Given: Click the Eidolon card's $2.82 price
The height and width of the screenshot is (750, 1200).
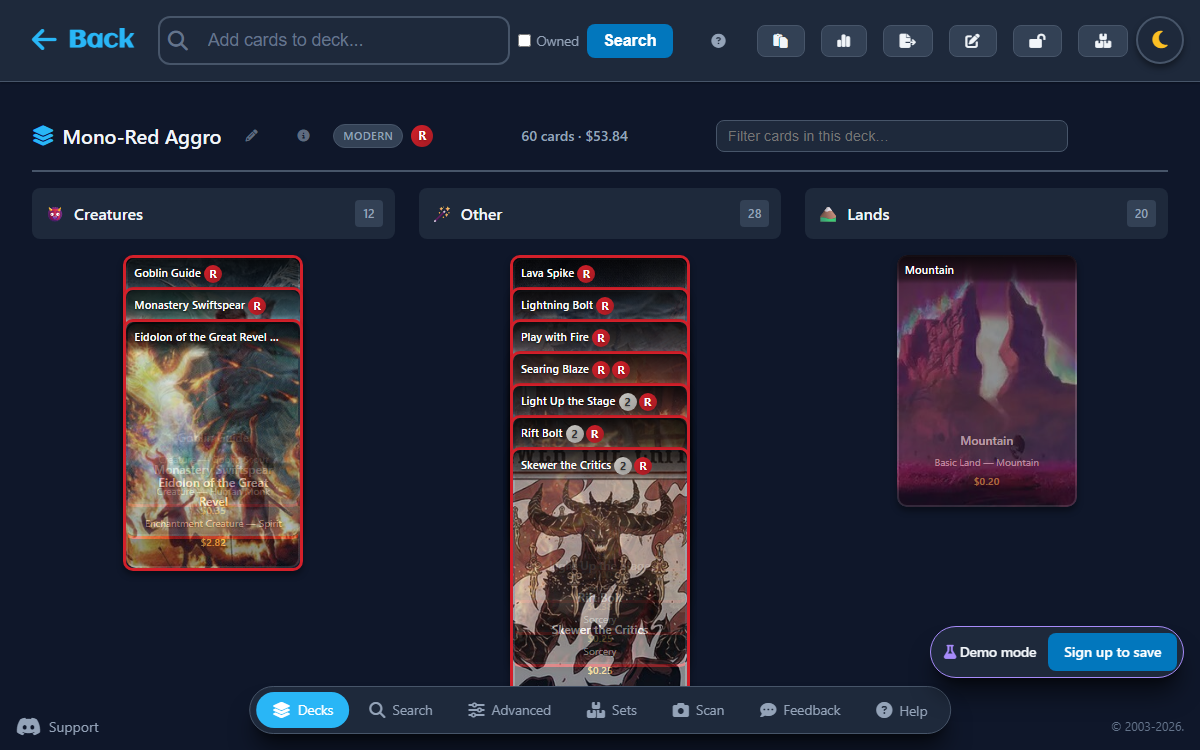Looking at the screenshot, I should [x=214, y=542].
